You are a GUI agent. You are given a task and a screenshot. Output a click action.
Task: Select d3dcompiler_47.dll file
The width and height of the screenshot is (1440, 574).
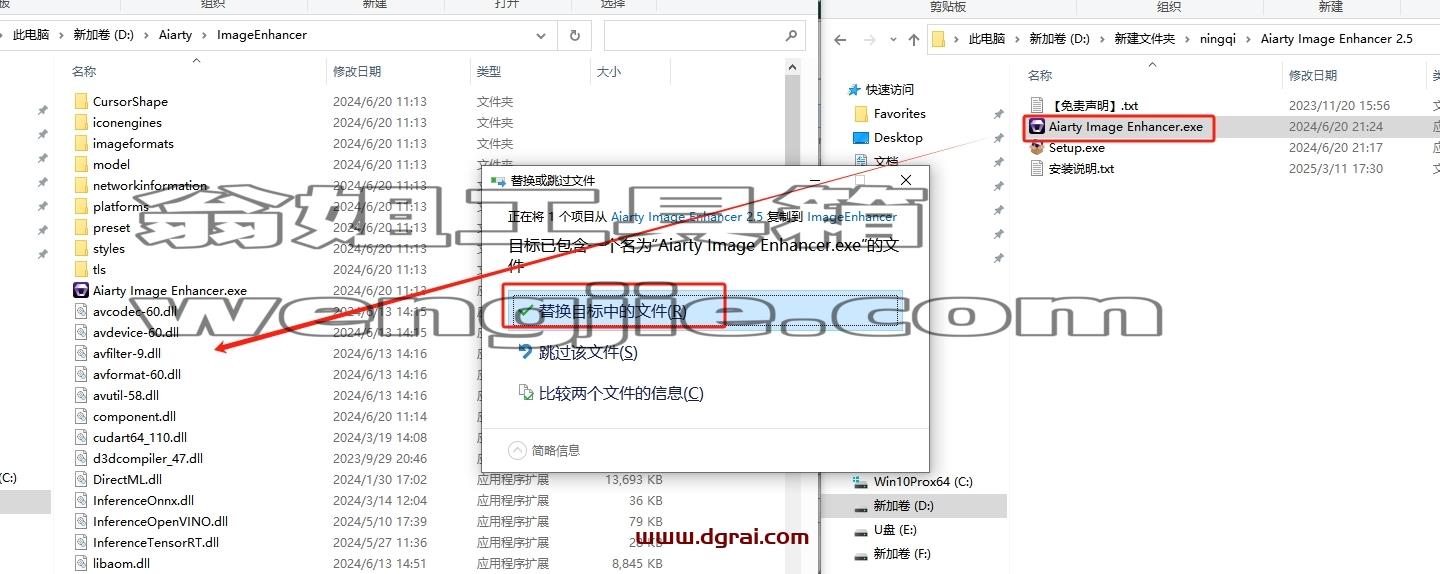(x=148, y=458)
